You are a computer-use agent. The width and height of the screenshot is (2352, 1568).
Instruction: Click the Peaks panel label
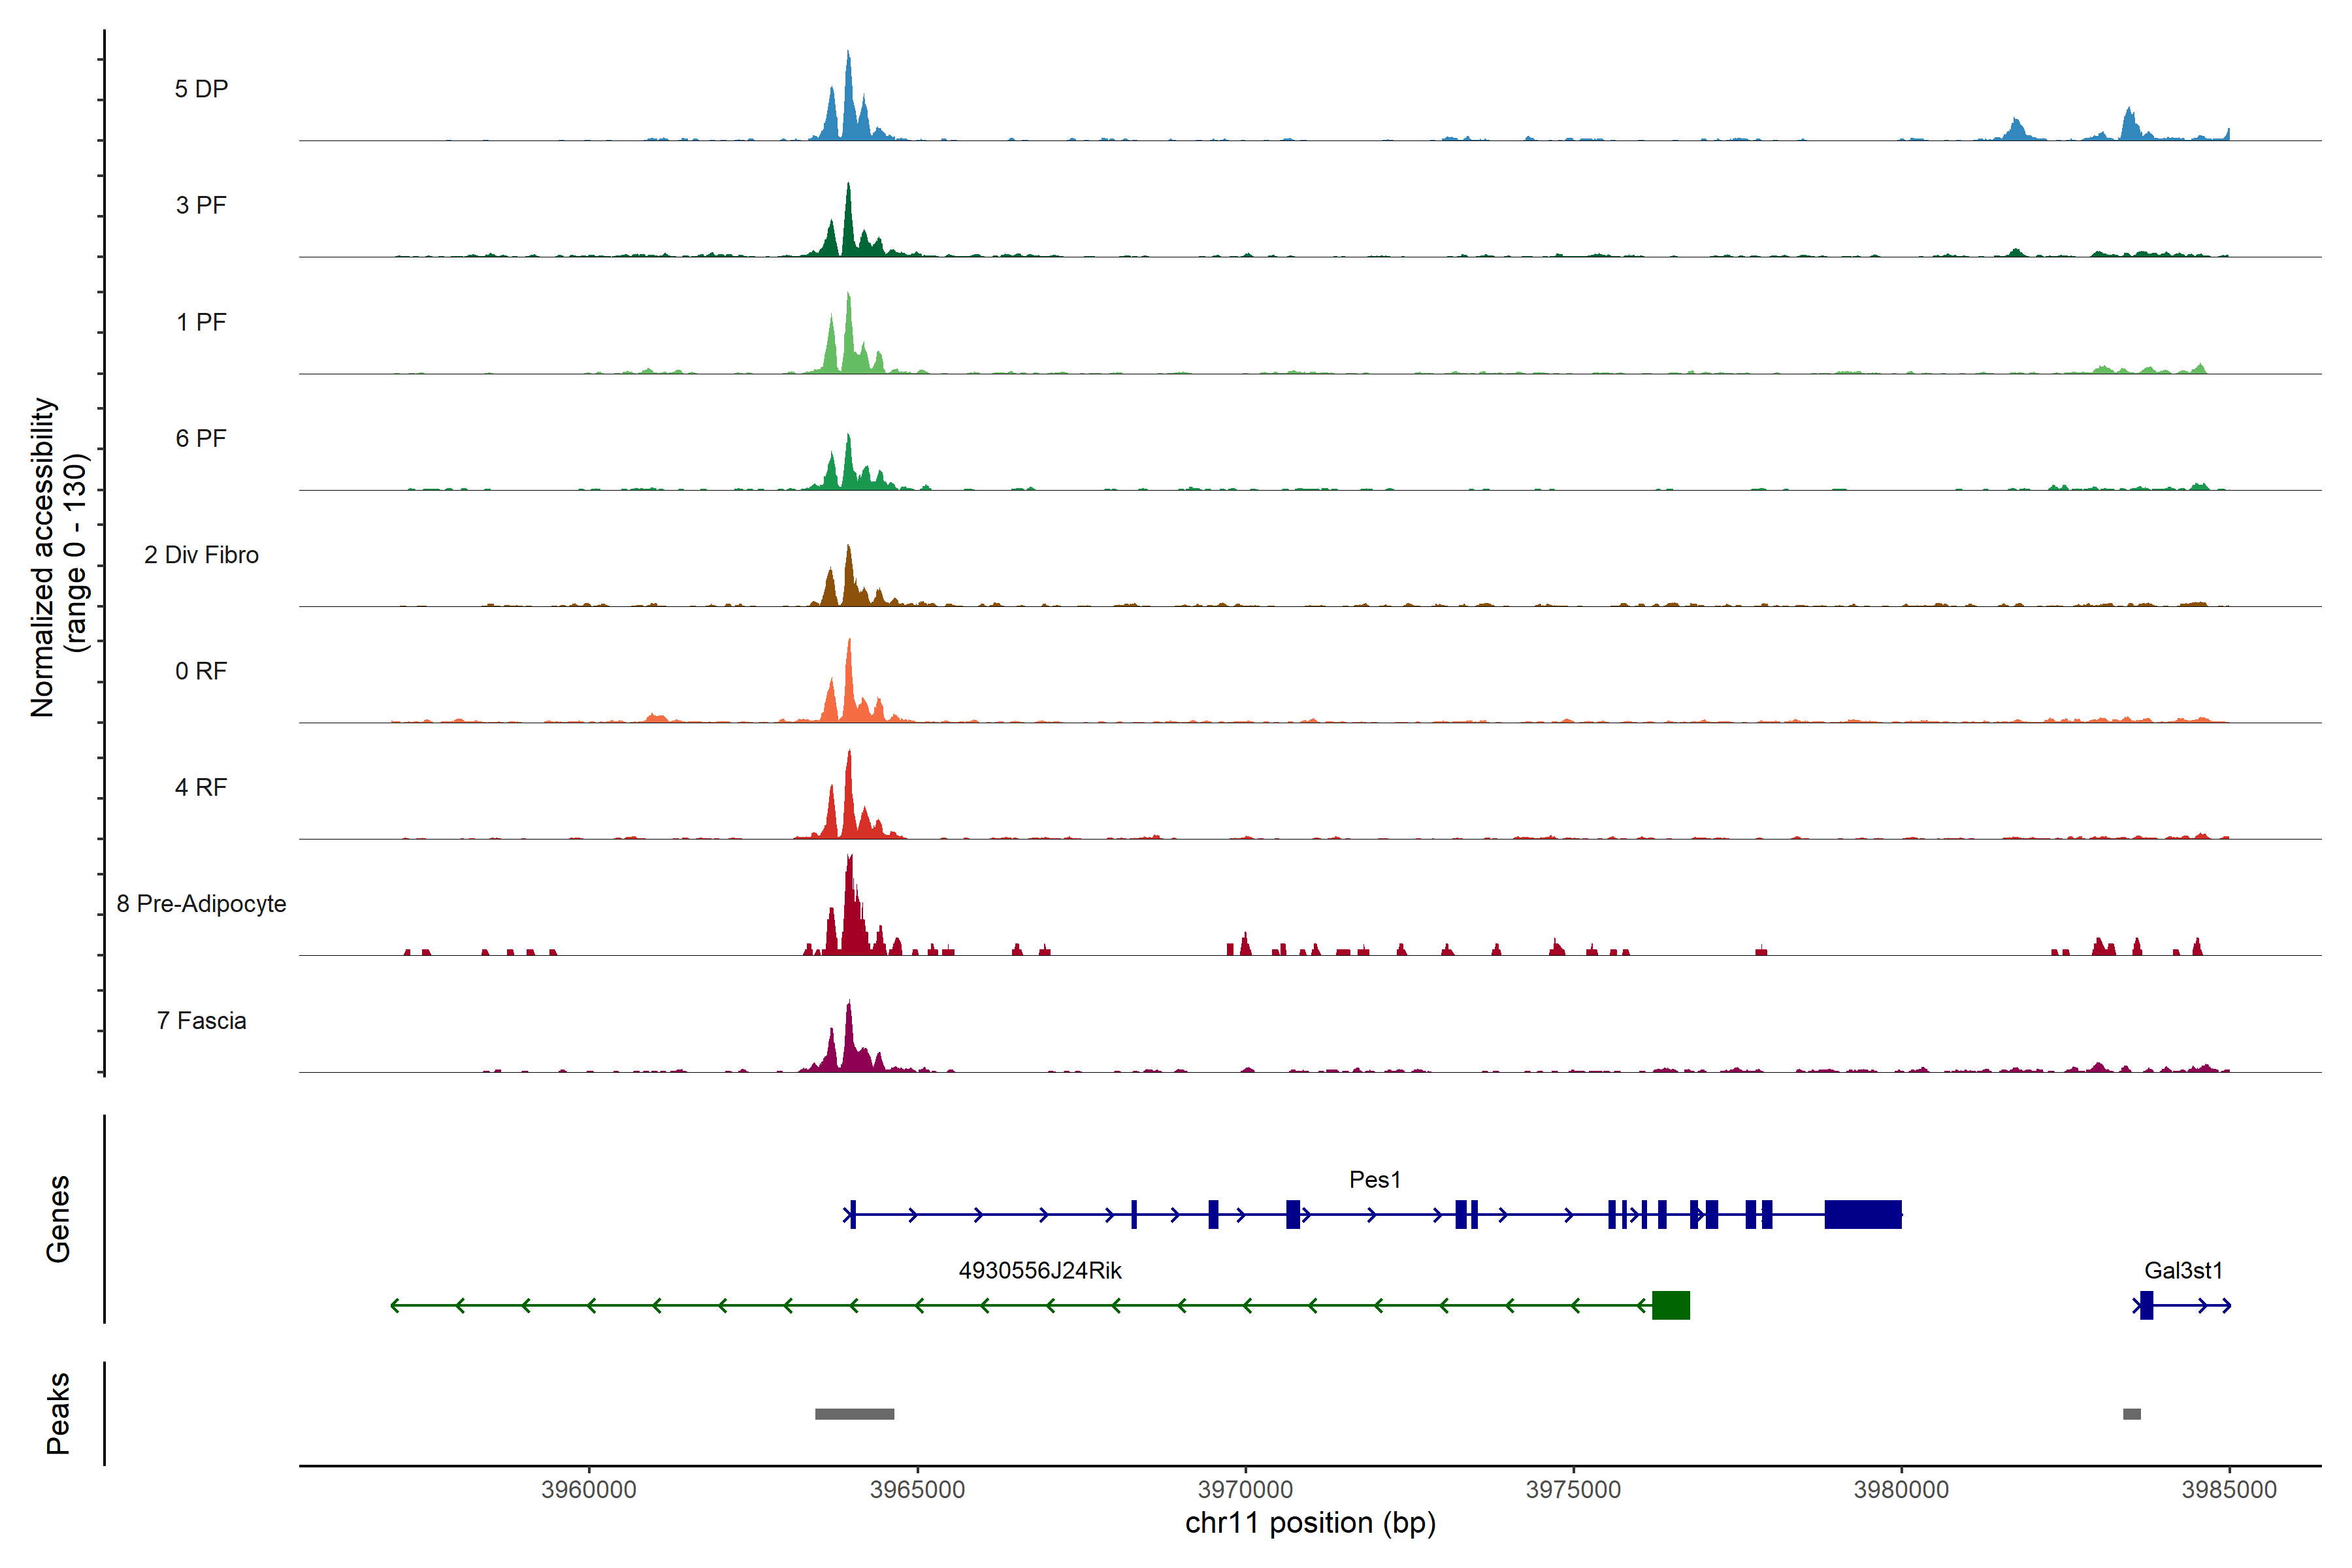pyautogui.click(x=58, y=1413)
